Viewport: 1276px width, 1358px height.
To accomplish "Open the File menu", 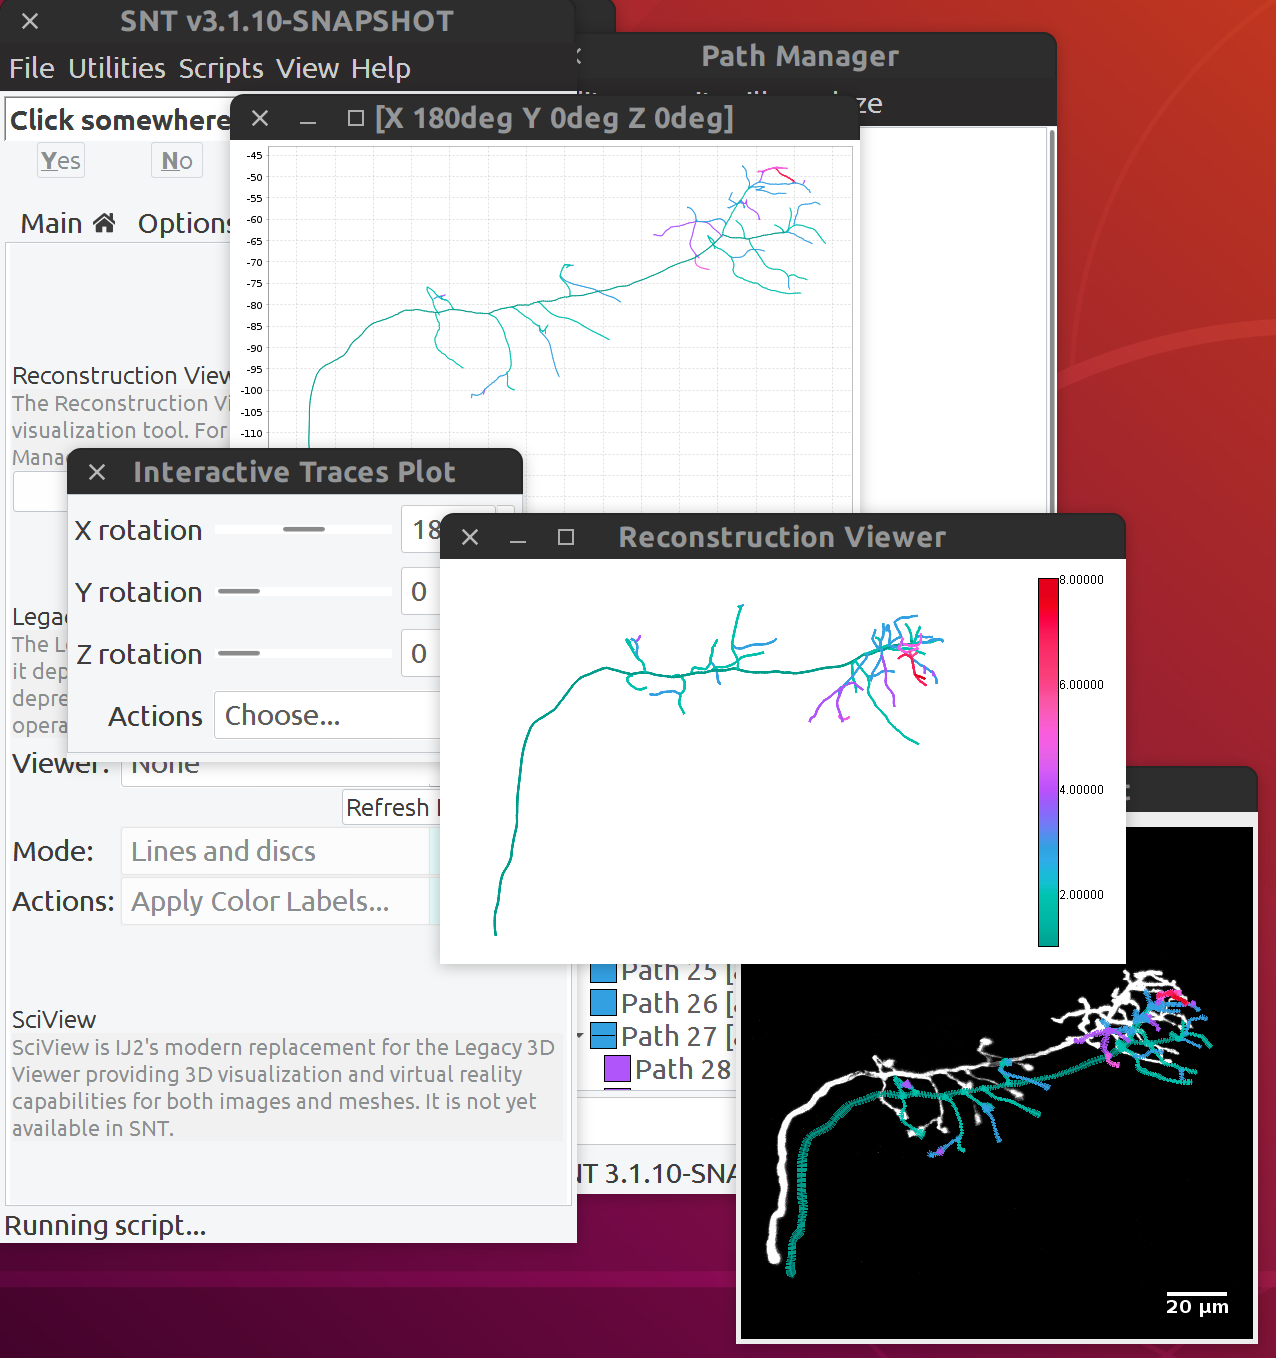I will tap(31, 68).
